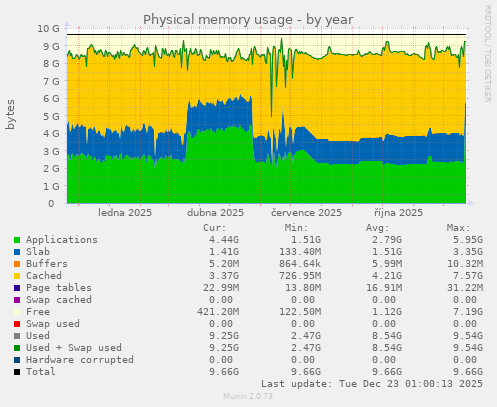The image size is (497, 407).
Task: Click Applications max value 5.95G
Action: click(x=468, y=240)
